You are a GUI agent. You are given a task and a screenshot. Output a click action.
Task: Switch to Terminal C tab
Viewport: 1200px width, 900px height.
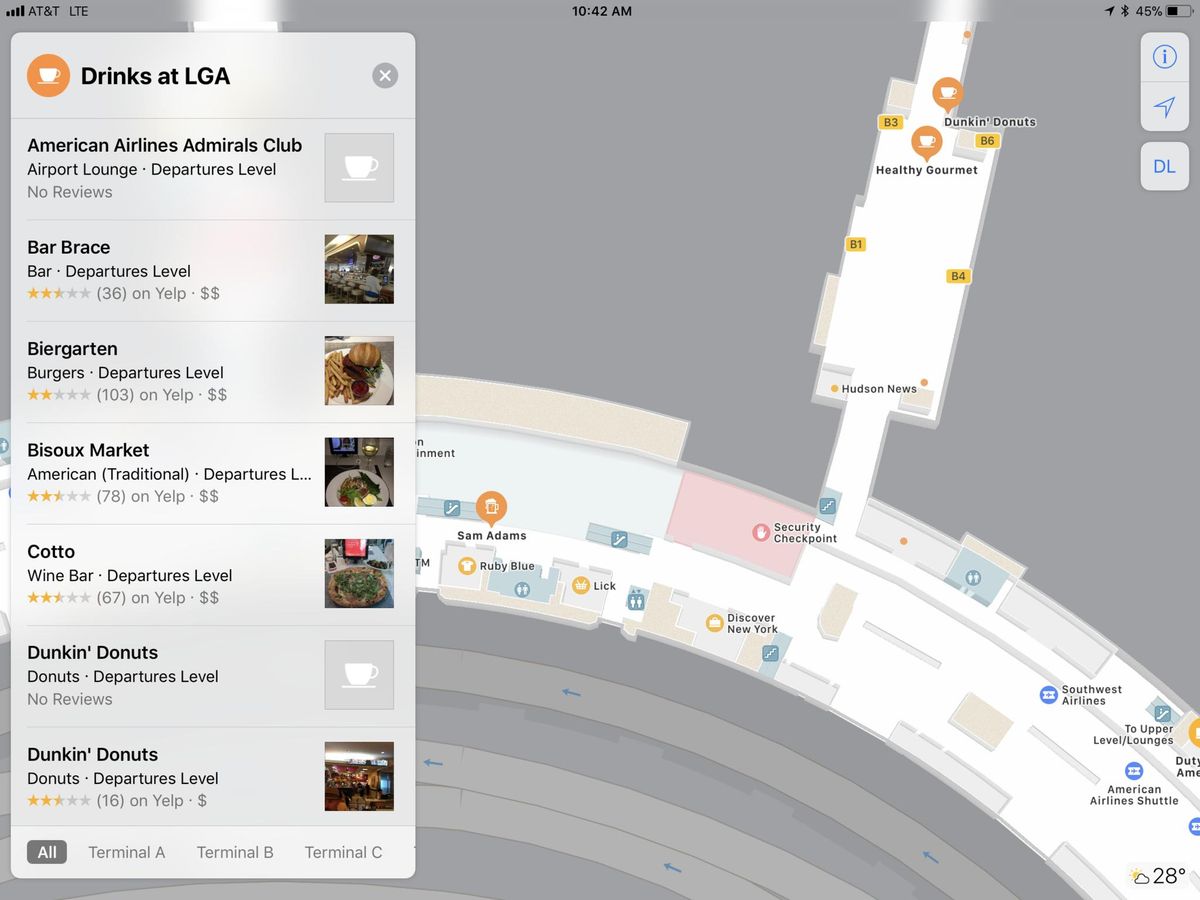point(343,852)
